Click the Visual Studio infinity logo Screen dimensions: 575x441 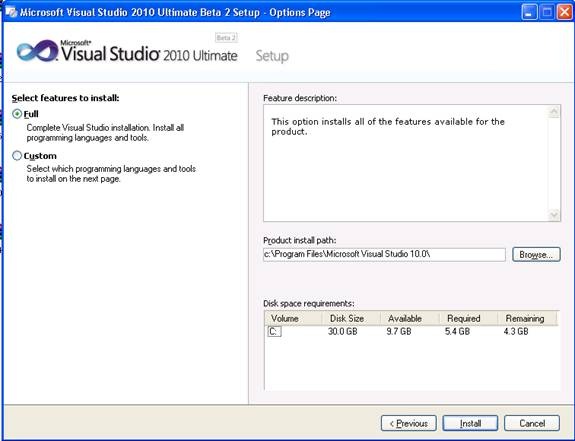(37, 51)
